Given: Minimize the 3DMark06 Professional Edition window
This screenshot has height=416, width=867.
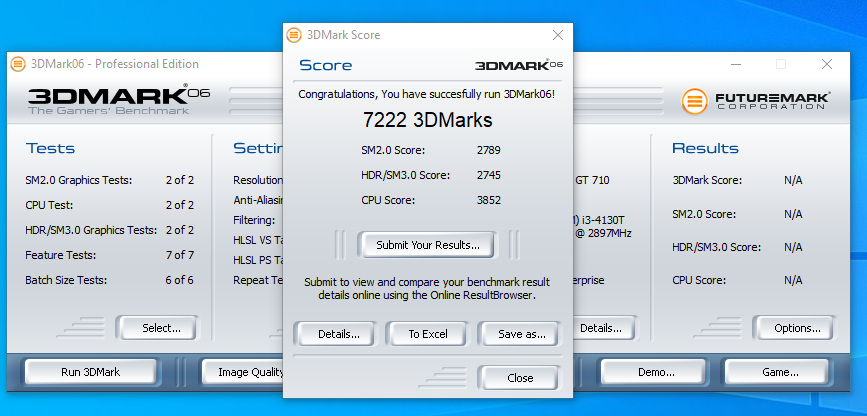Looking at the screenshot, I should pos(735,64).
